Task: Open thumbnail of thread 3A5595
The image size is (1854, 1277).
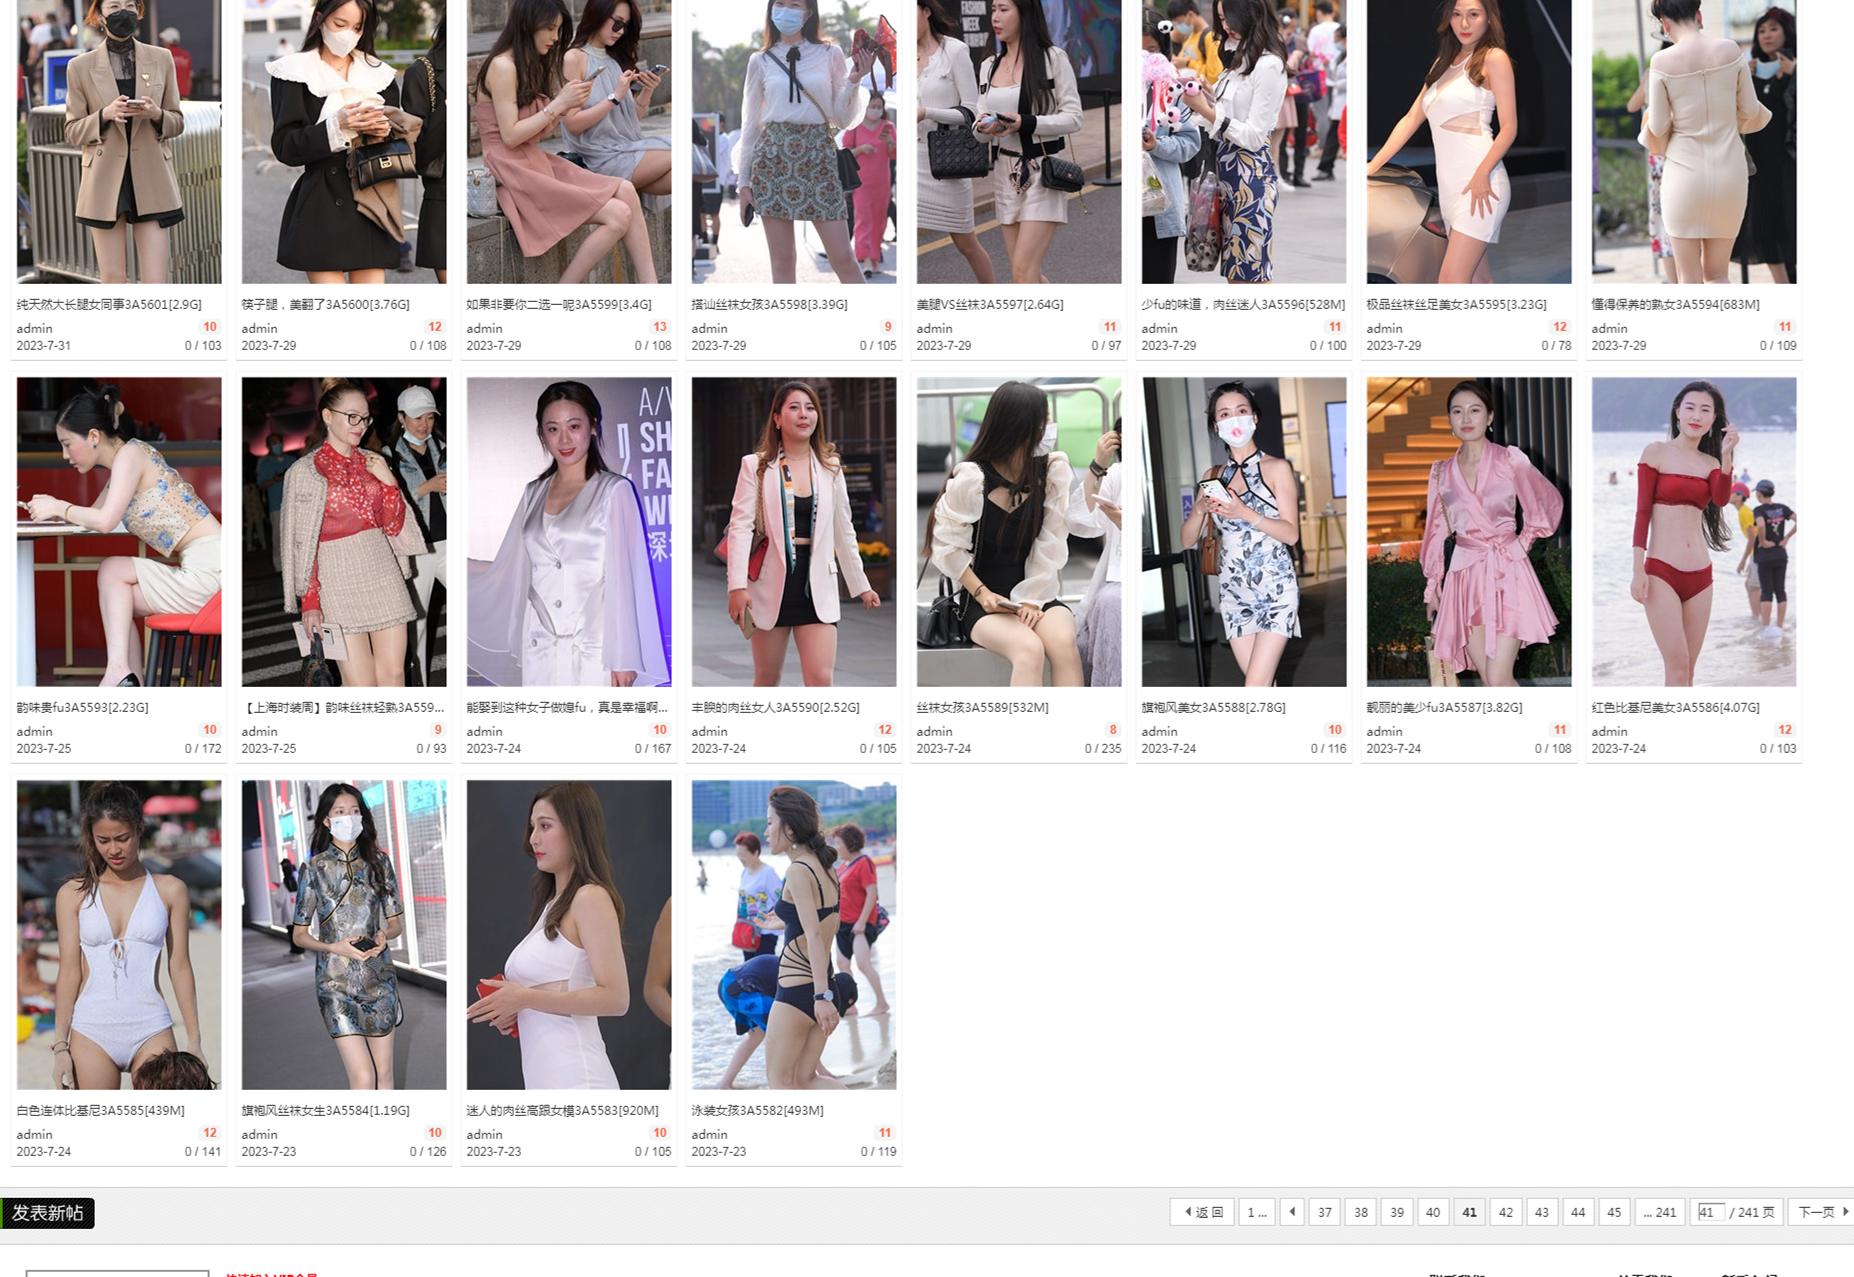Action: coord(1469,141)
